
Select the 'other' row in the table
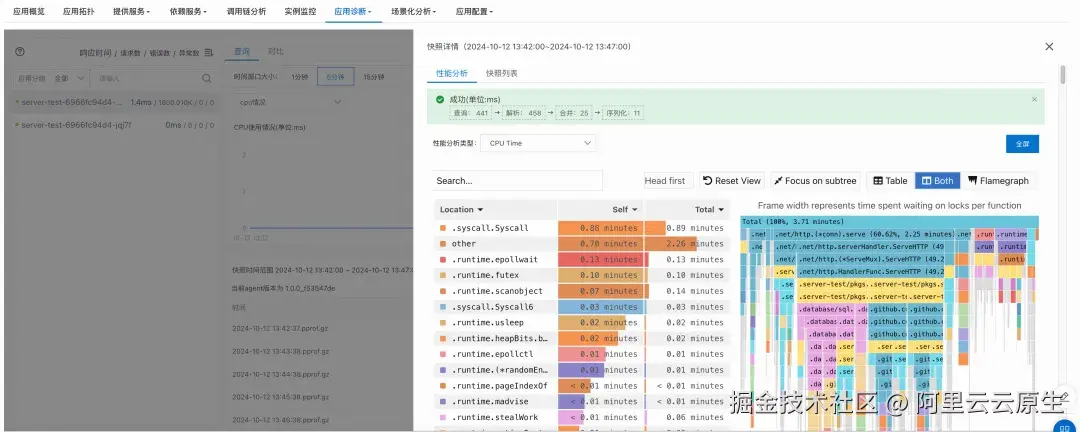click(581, 244)
